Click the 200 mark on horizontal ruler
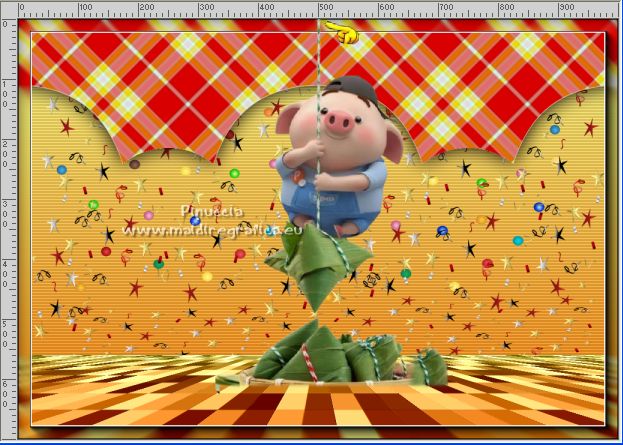This screenshot has width=623, height=445. point(146,7)
